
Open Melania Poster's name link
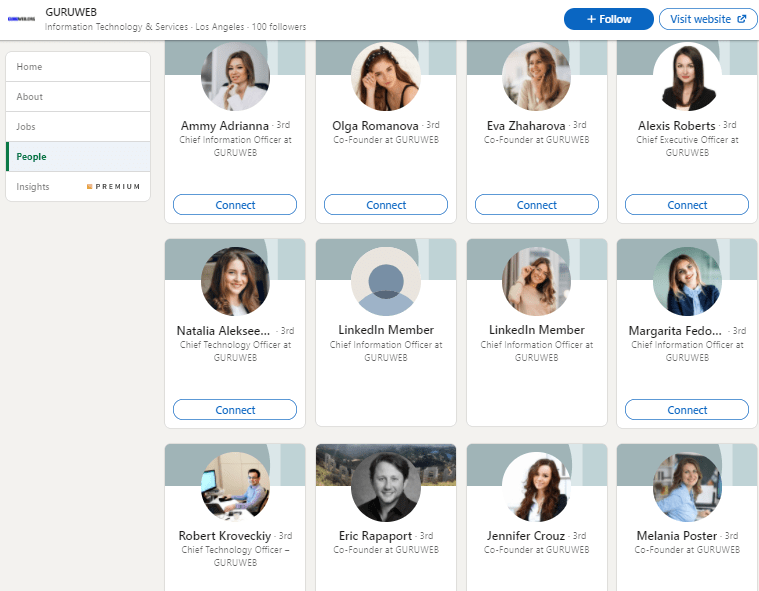point(676,536)
